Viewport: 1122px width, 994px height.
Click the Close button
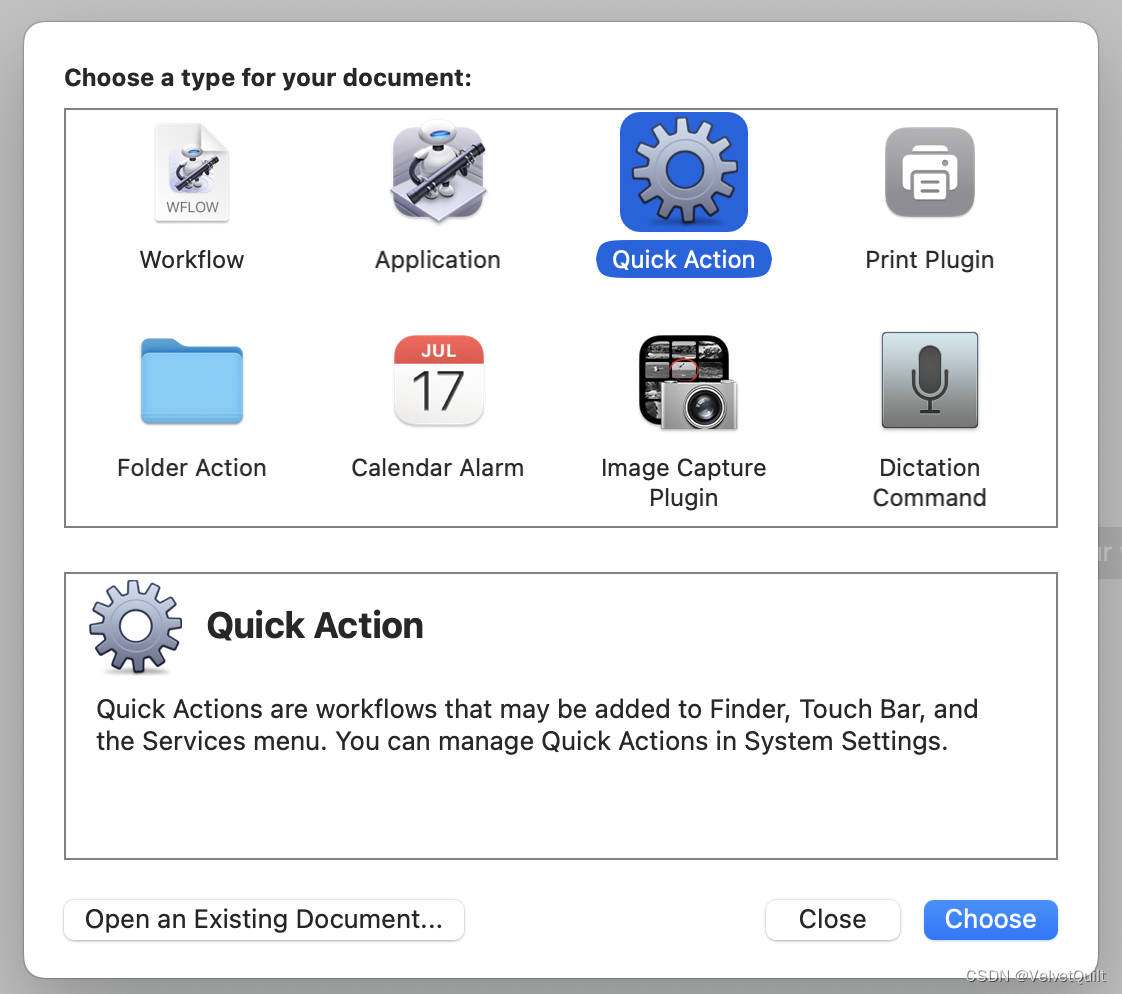pyautogui.click(x=832, y=920)
